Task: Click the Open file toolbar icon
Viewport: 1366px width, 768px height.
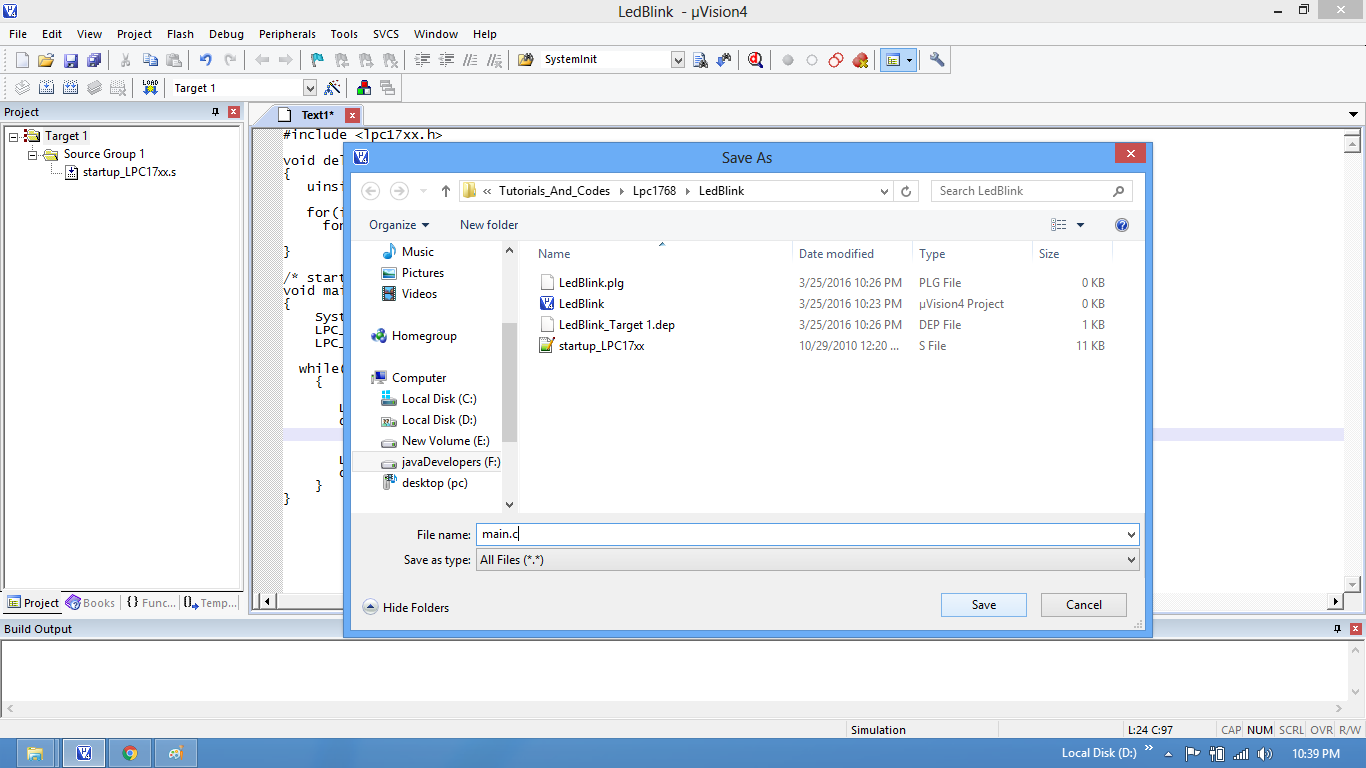Action: click(46, 60)
